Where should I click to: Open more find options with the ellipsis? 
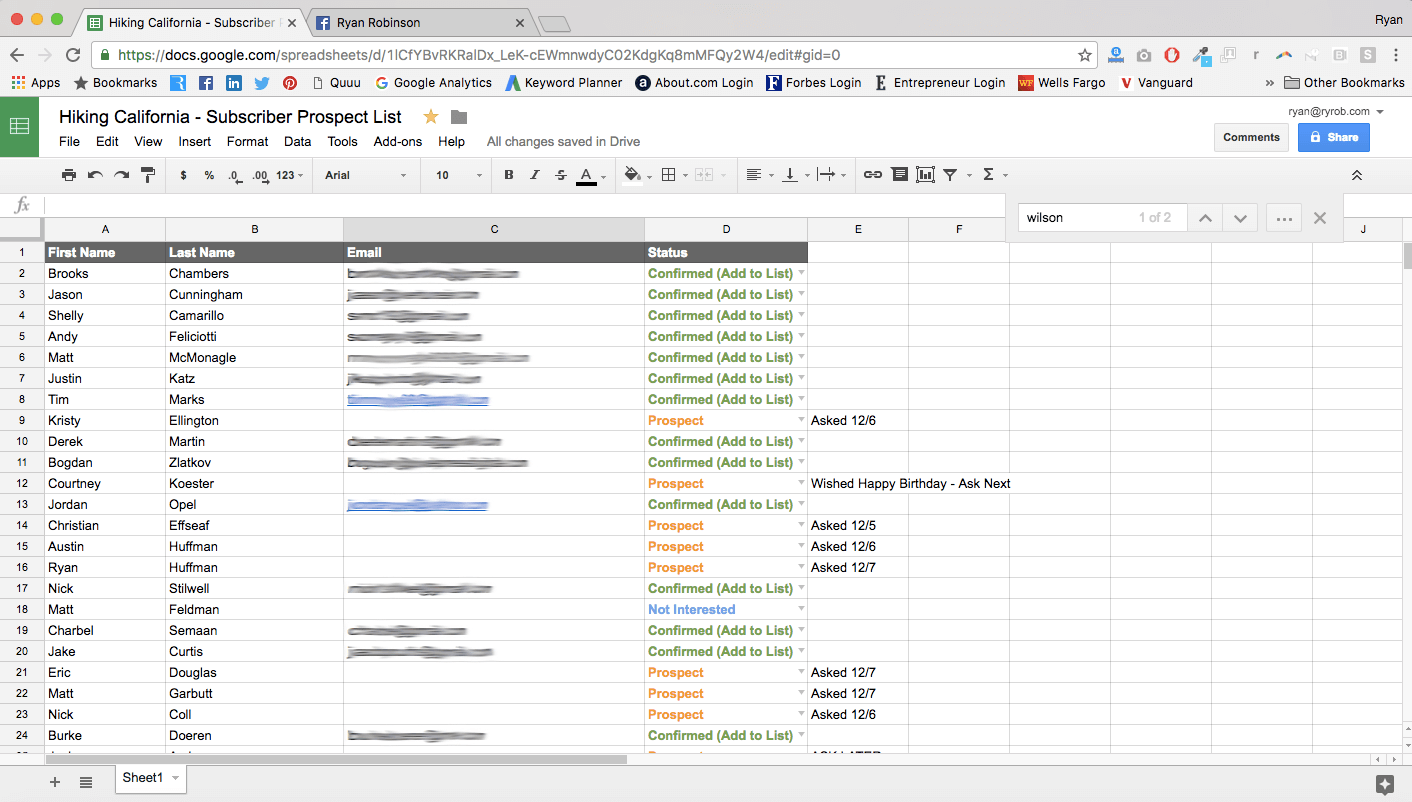[1284, 217]
